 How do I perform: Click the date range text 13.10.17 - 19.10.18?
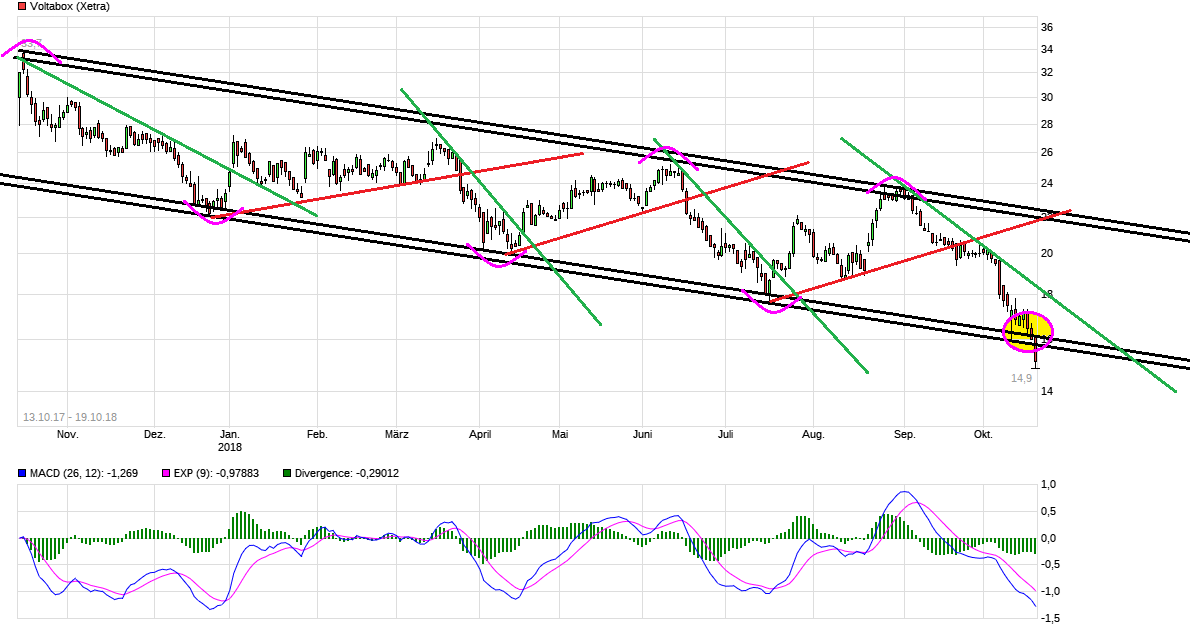click(x=70, y=413)
